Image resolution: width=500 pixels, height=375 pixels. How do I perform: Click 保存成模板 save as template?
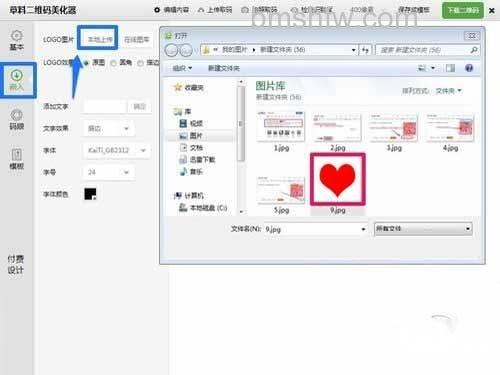click(x=414, y=10)
